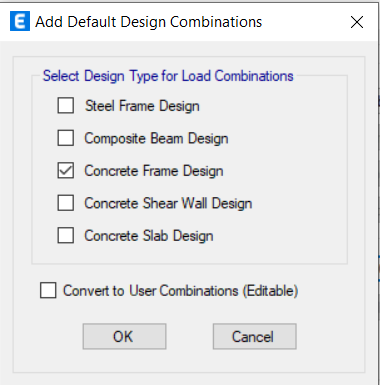Click the 'Concrete Frame Design' text label

(x=154, y=171)
